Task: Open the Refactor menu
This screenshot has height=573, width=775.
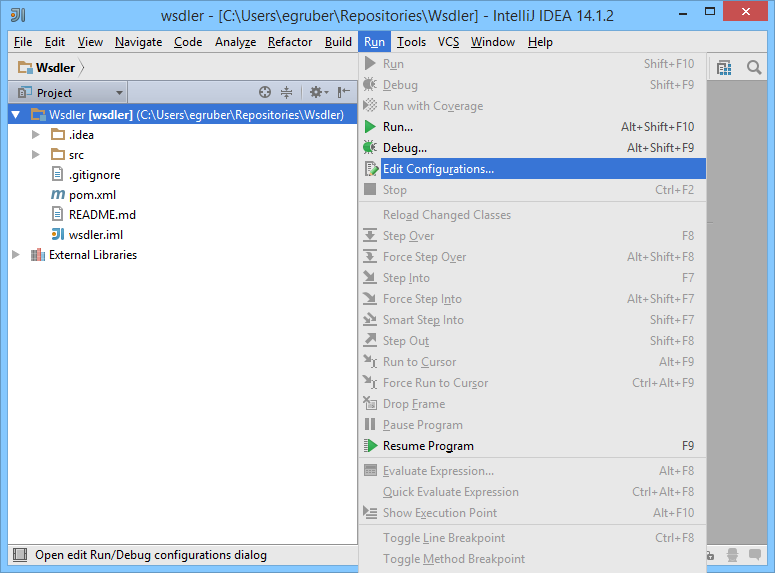Action: (290, 42)
